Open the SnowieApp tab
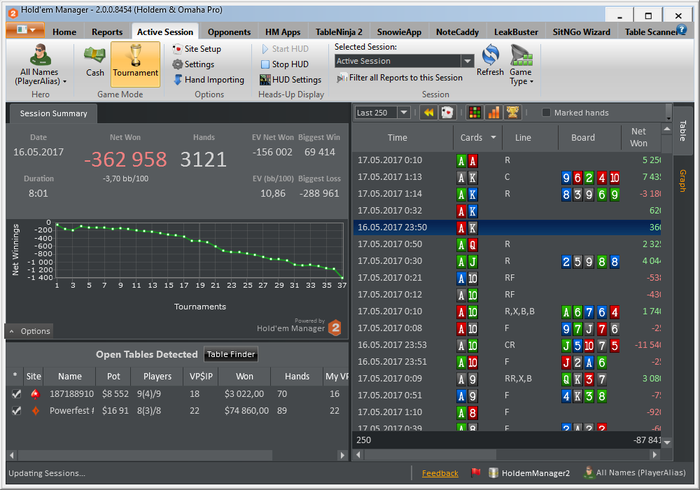The width and height of the screenshot is (700, 490). point(399,32)
